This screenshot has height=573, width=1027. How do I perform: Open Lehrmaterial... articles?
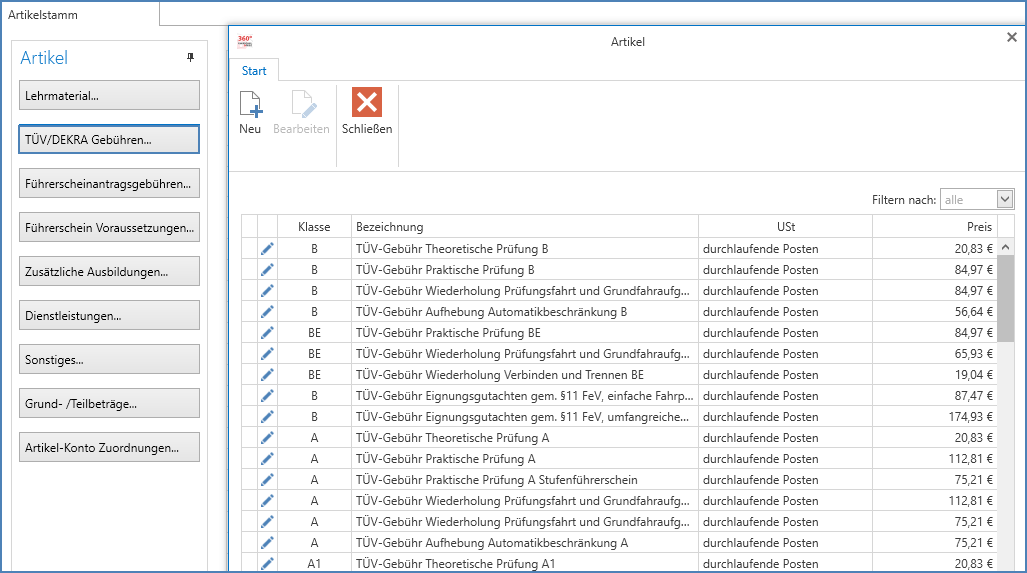click(109, 96)
